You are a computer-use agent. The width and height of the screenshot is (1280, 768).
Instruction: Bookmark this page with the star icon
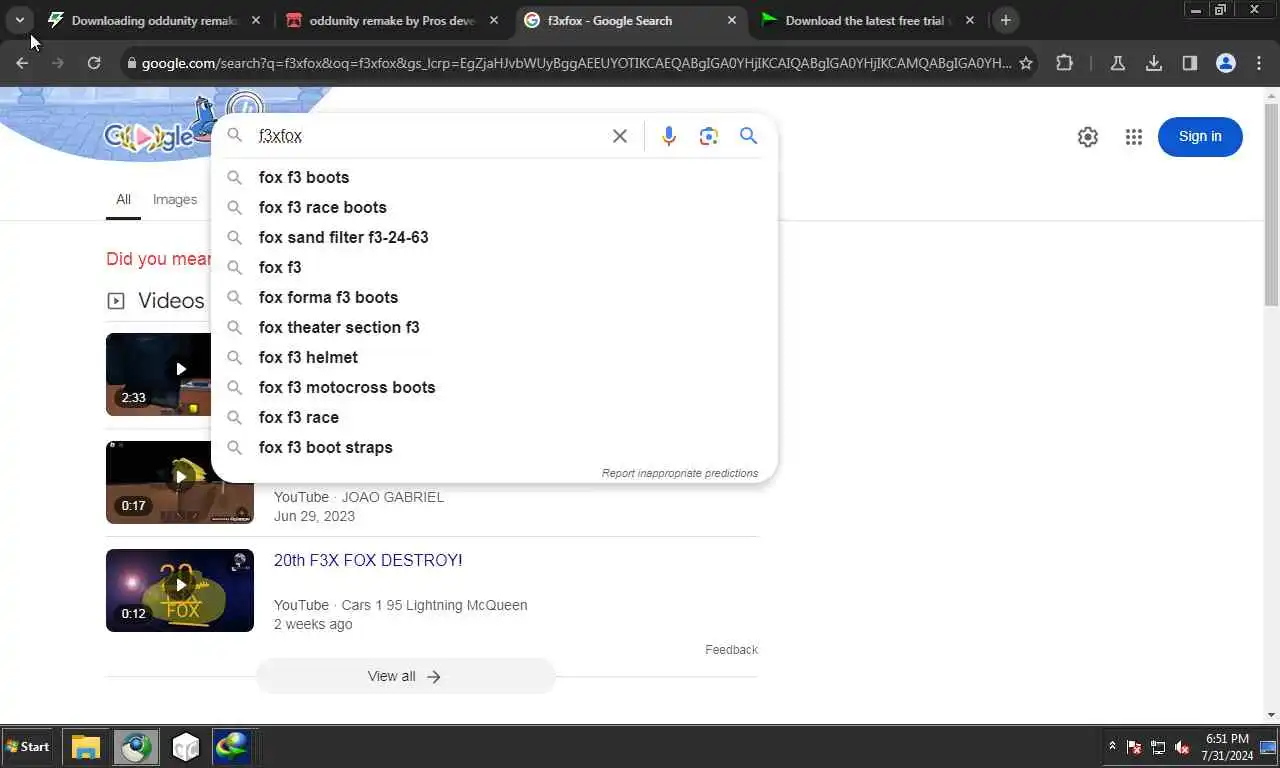(1025, 63)
